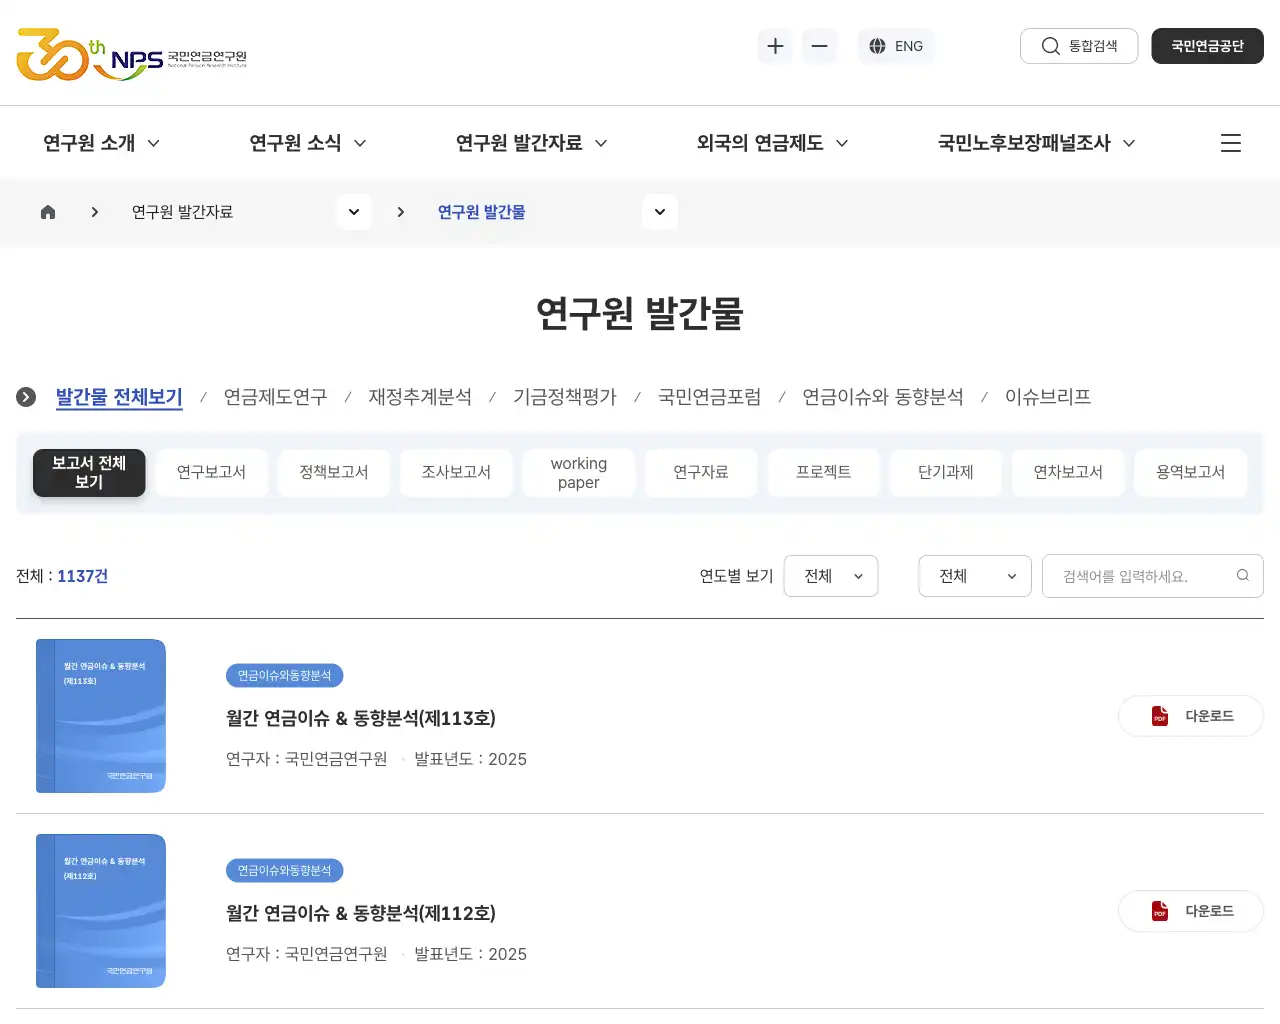Select 연금이슈와 동향분석 category

(883, 397)
